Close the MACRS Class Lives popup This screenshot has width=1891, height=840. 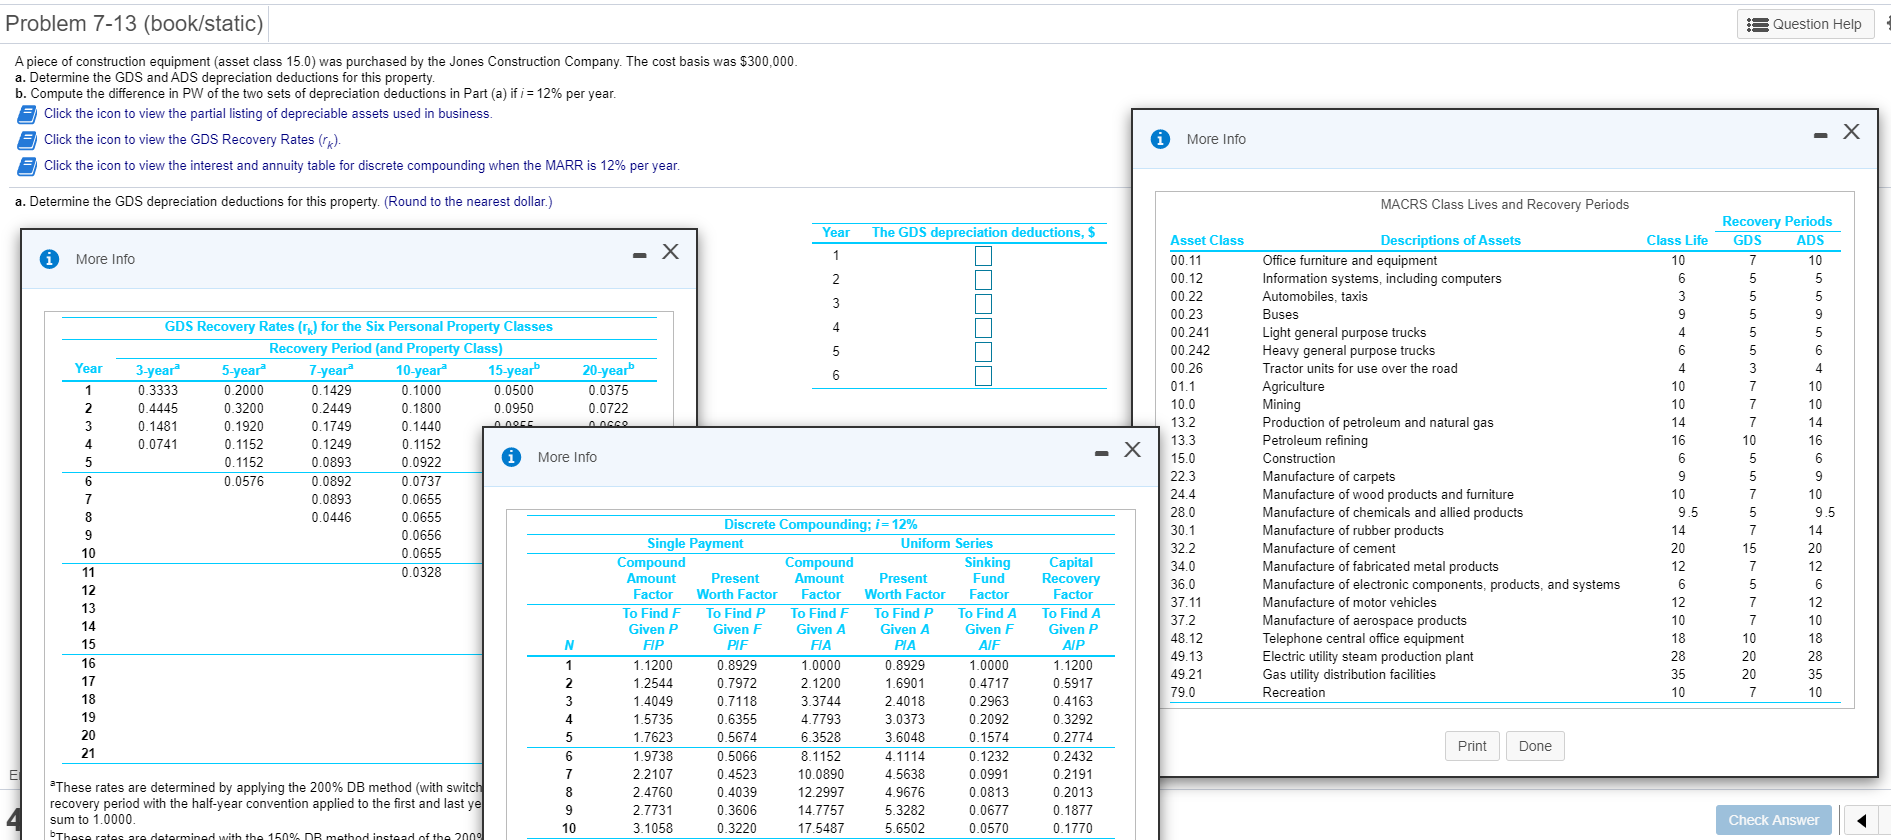[x=1851, y=132]
